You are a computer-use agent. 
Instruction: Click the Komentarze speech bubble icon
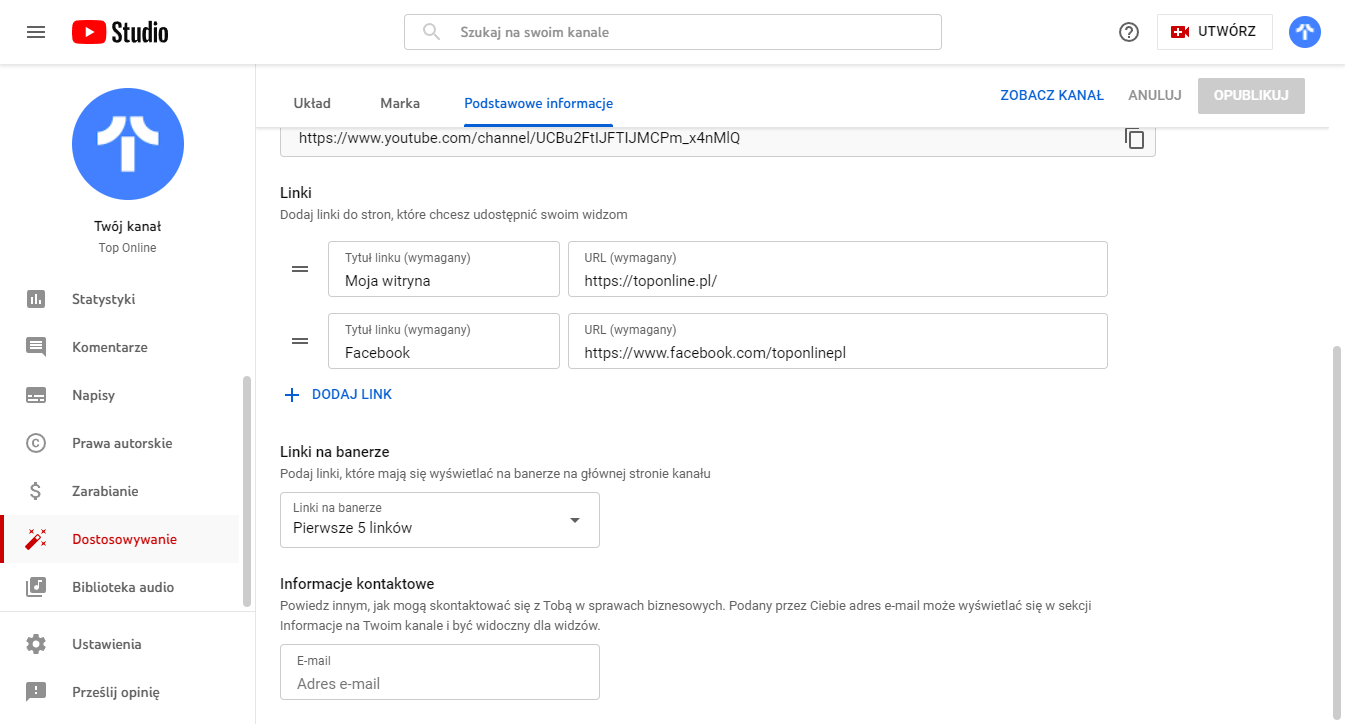tap(36, 347)
